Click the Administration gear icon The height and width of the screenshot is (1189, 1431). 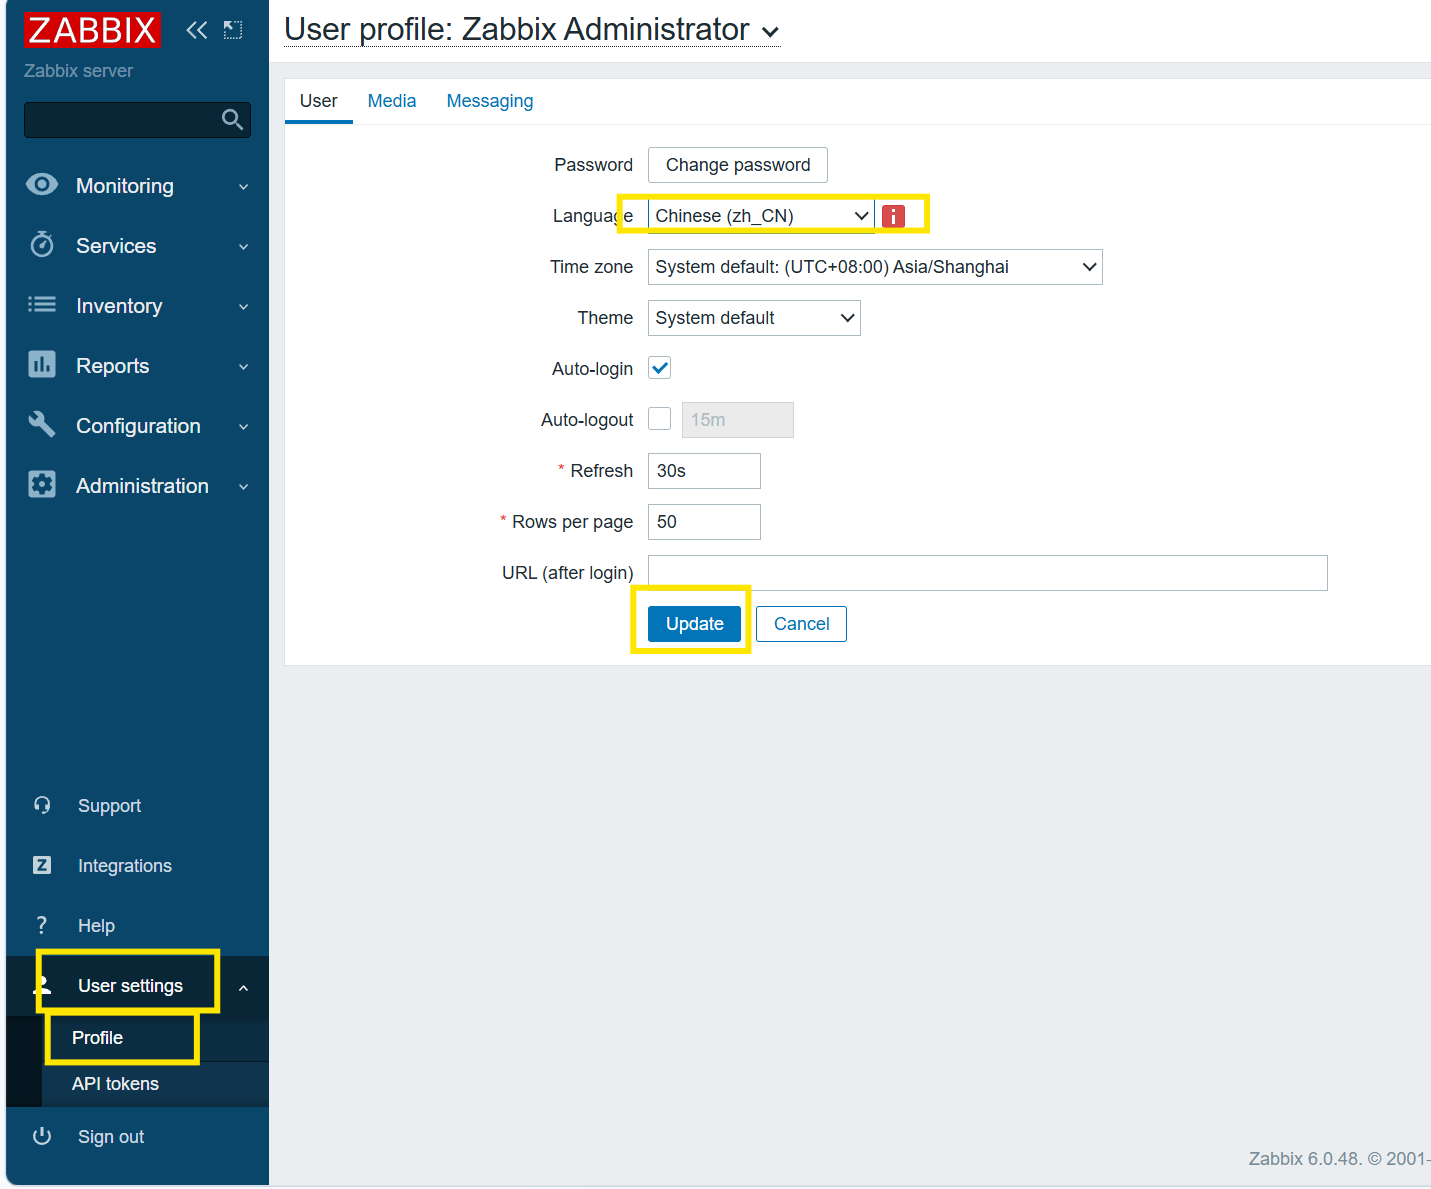click(42, 485)
